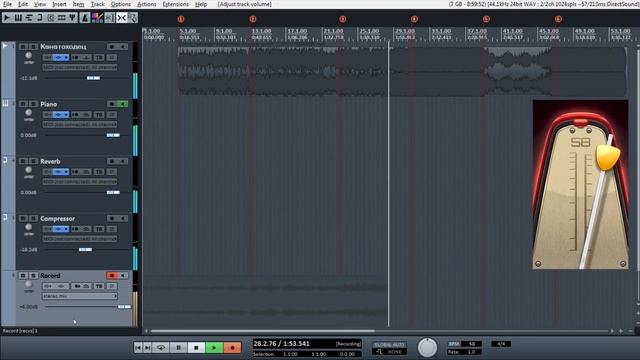This screenshot has width=640, height=360.
Task: Click the rightmost icon in the top toolbar
Action: (x=132, y=18)
